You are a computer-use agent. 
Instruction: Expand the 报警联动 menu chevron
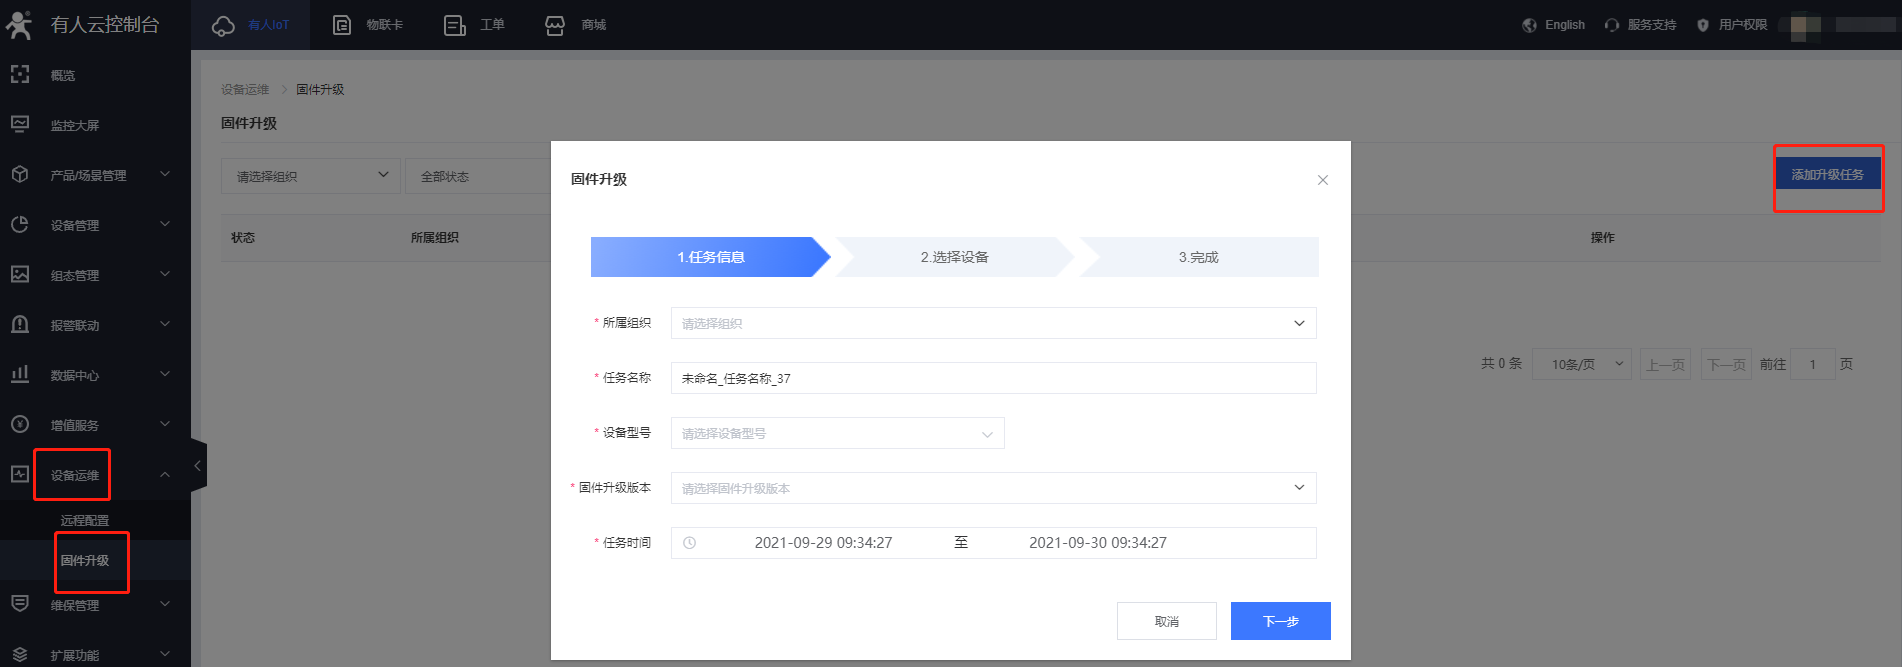click(165, 324)
